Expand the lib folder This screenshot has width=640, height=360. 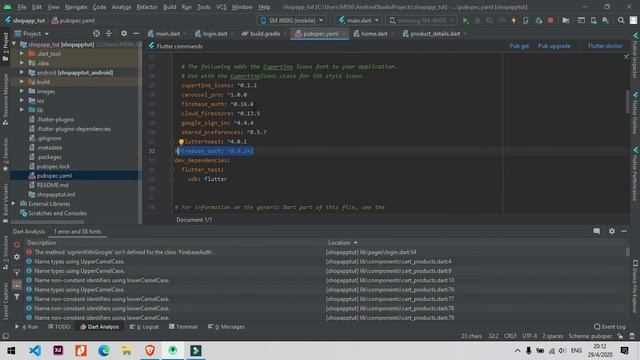click(x=22, y=110)
